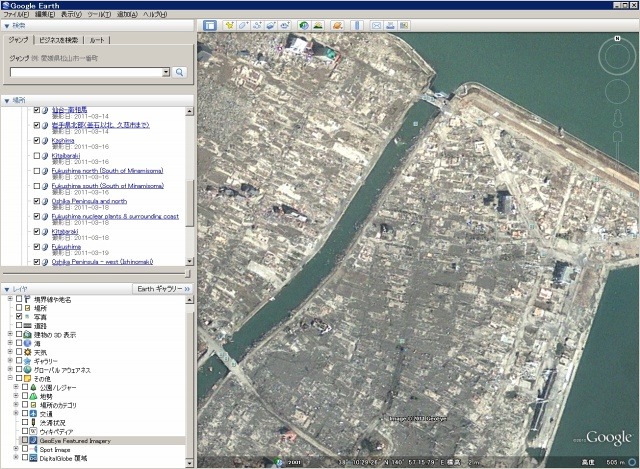Expand the 建物の 3D 表示 node
The image size is (640, 469).
click(10, 334)
